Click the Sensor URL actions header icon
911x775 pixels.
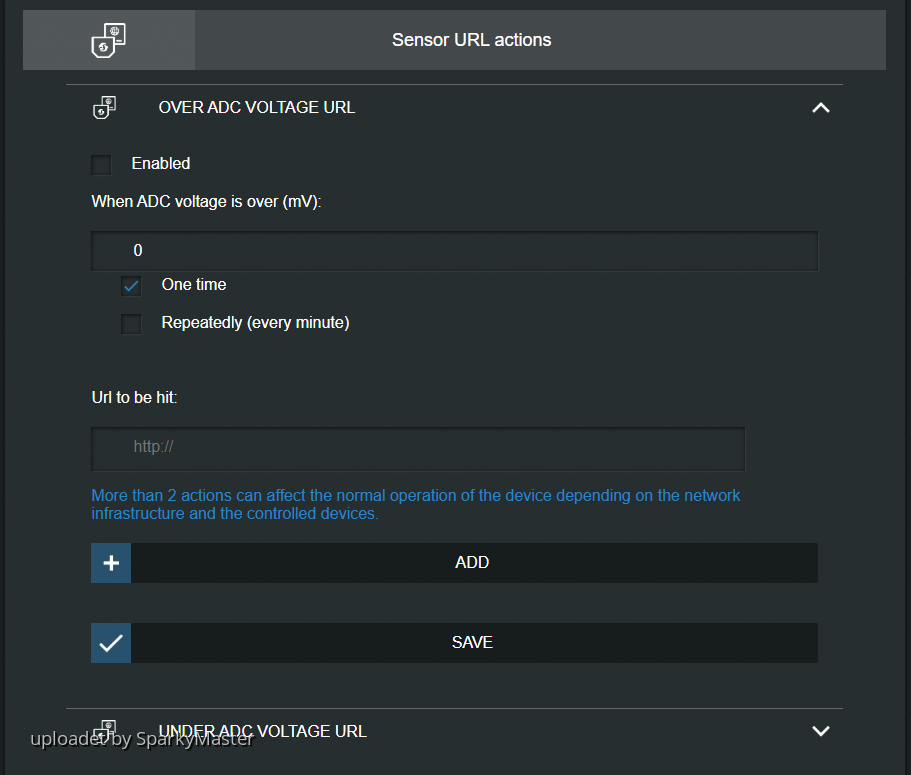(x=108, y=41)
